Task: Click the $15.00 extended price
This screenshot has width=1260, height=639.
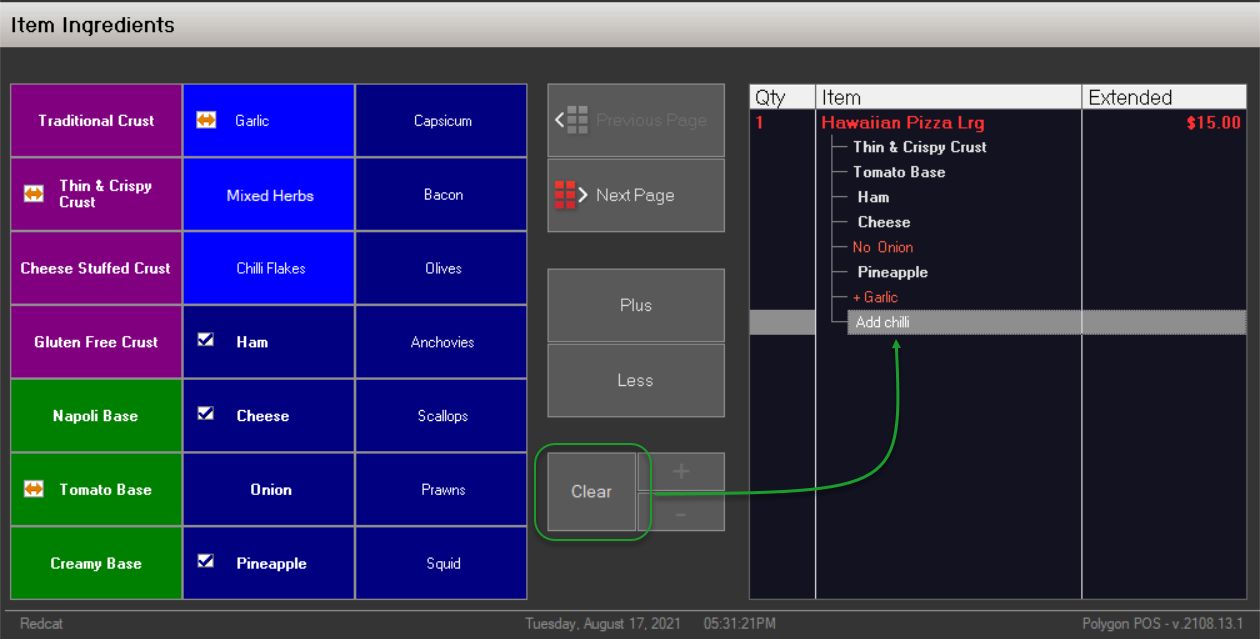Action: (1214, 123)
